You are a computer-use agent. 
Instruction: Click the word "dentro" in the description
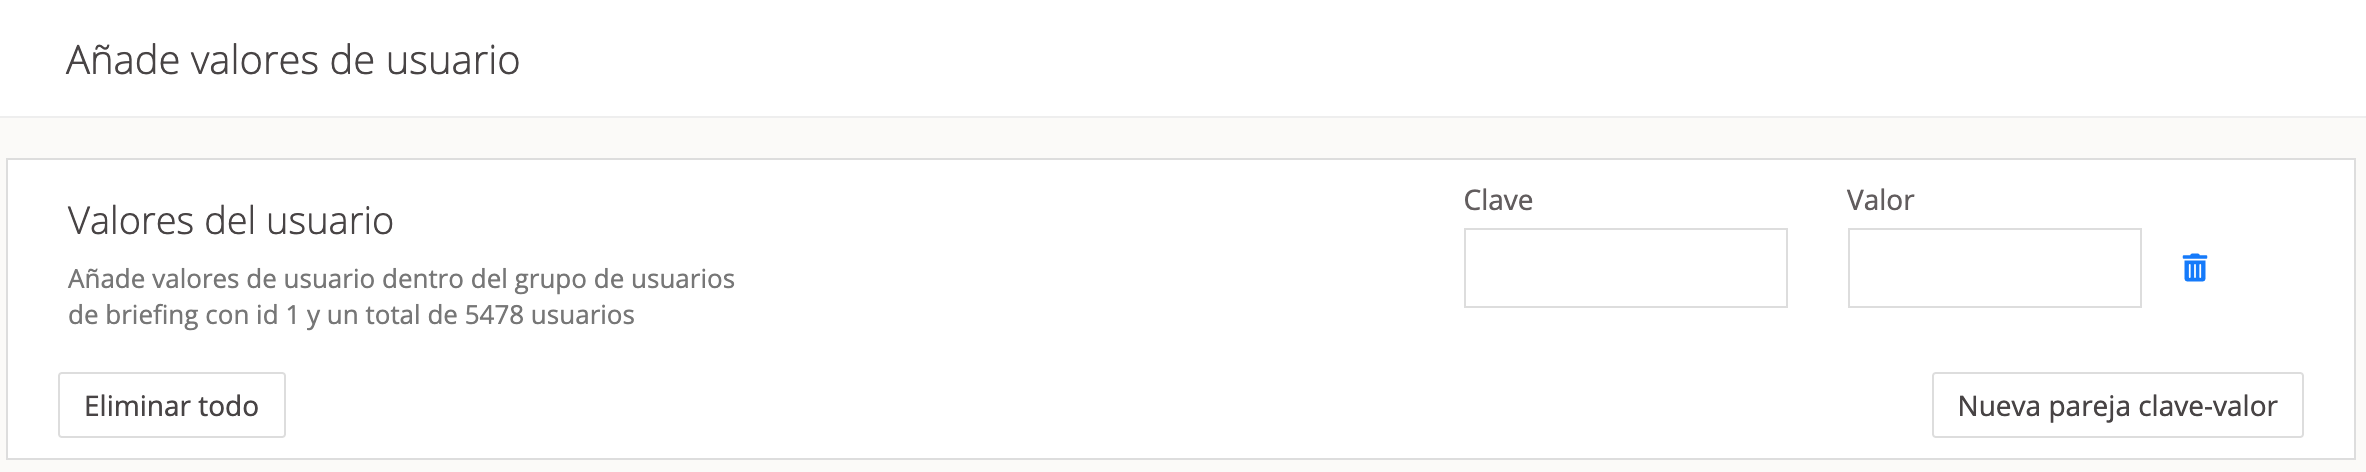coord(426,279)
